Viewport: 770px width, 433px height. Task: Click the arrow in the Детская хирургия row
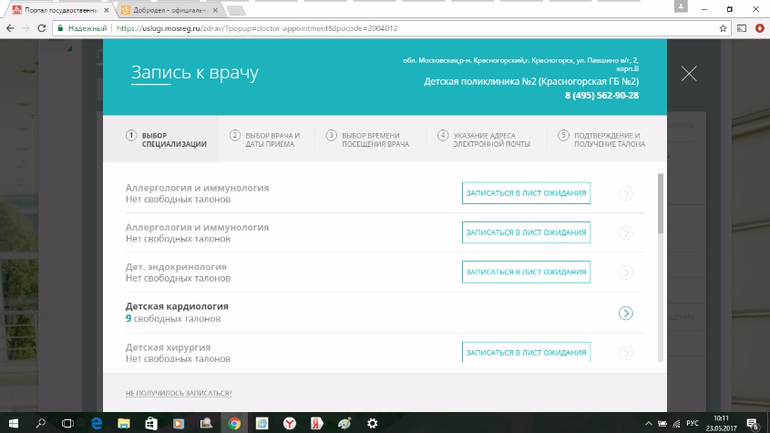[x=625, y=353]
